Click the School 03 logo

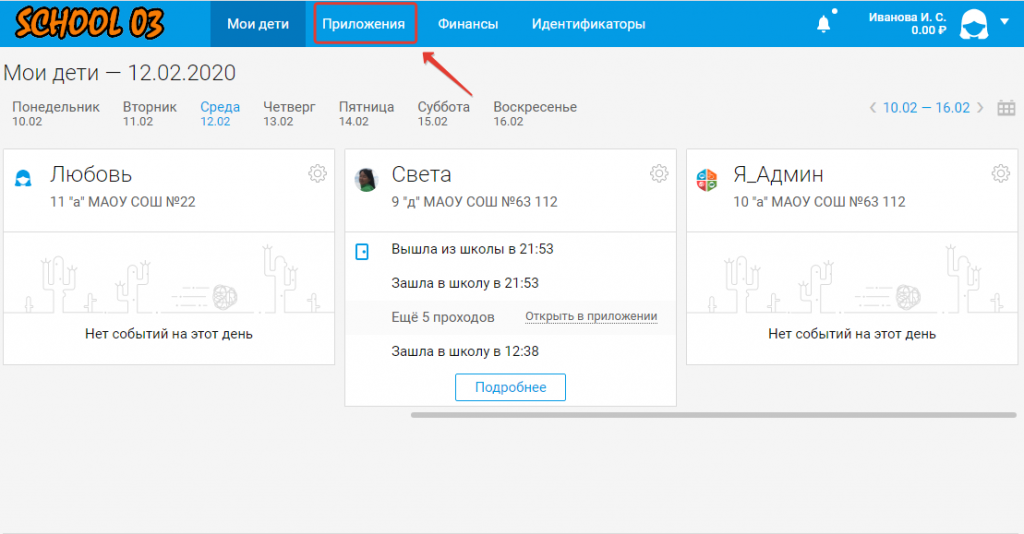tap(89, 24)
